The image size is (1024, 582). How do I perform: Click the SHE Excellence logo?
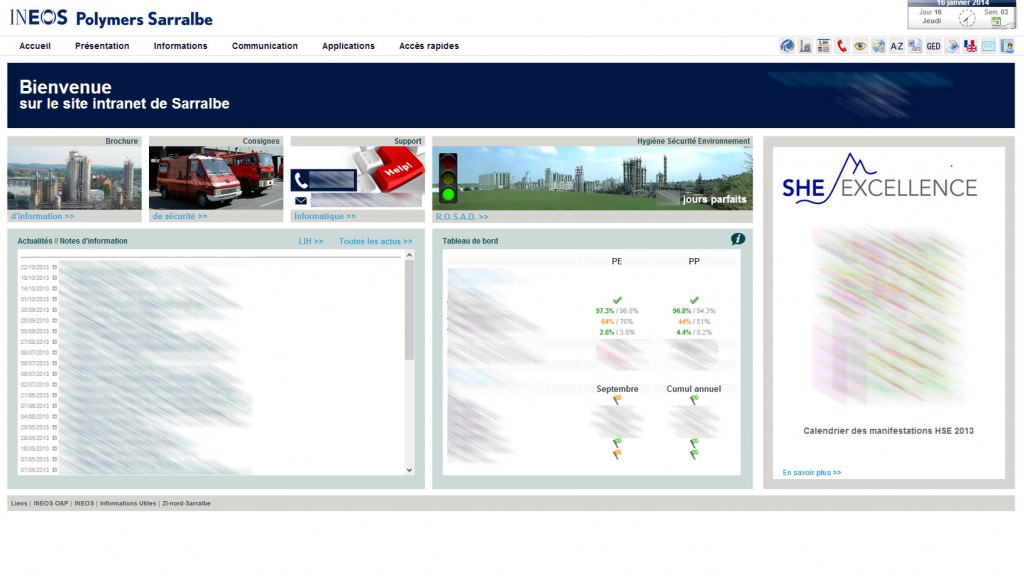[x=880, y=180]
